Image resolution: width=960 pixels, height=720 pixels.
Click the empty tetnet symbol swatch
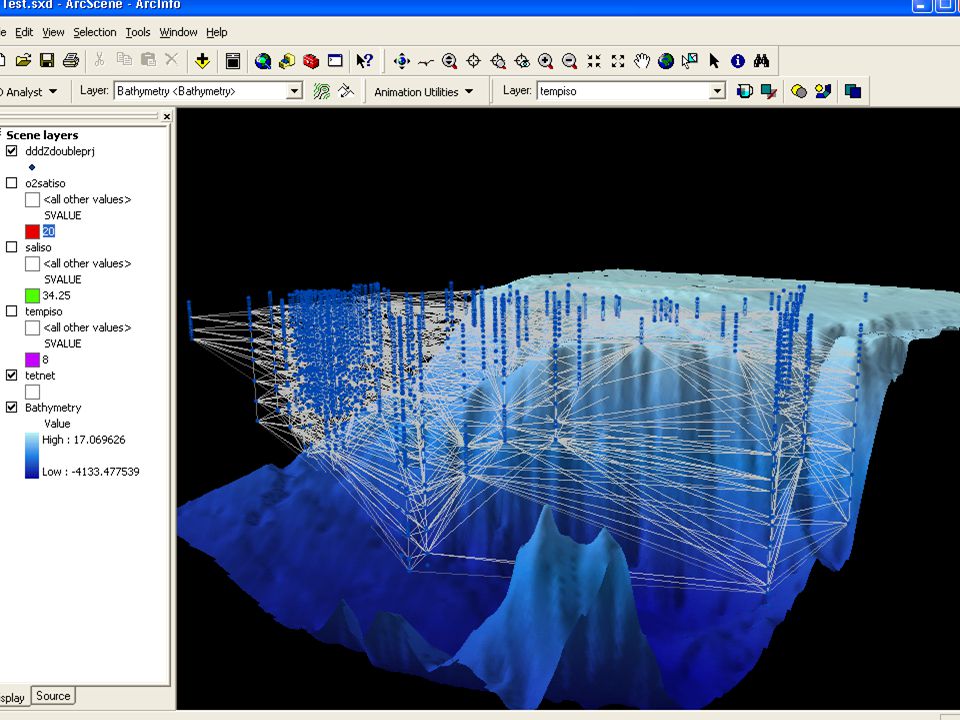(32, 392)
